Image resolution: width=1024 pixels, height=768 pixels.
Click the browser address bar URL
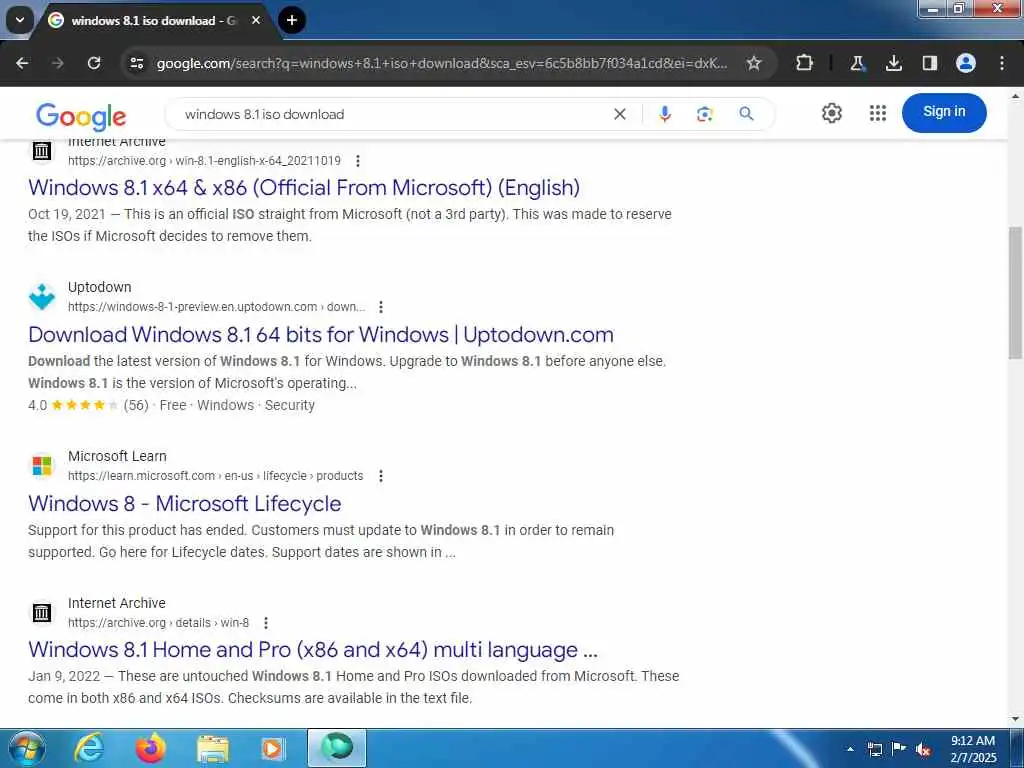441,63
